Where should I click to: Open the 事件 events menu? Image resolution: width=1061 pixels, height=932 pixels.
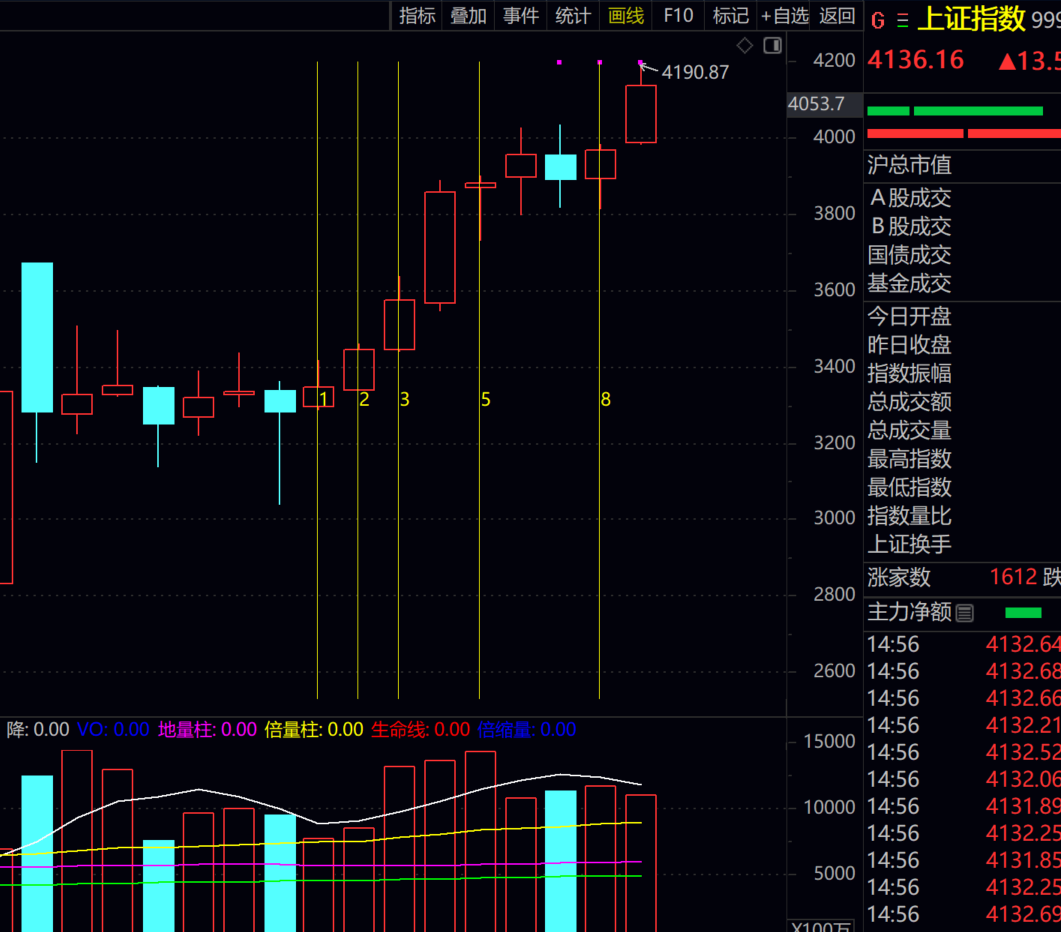pyautogui.click(x=521, y=15)
